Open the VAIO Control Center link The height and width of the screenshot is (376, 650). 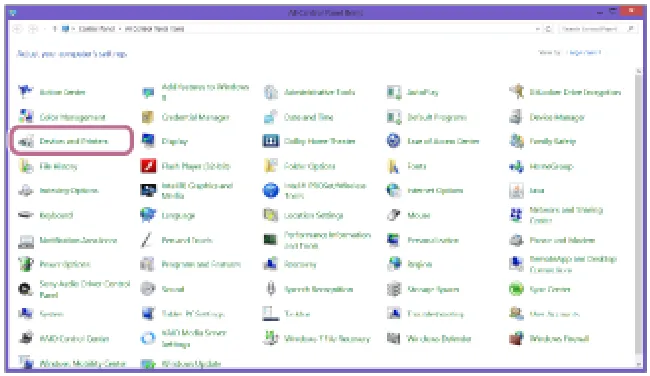coord(74,339)
